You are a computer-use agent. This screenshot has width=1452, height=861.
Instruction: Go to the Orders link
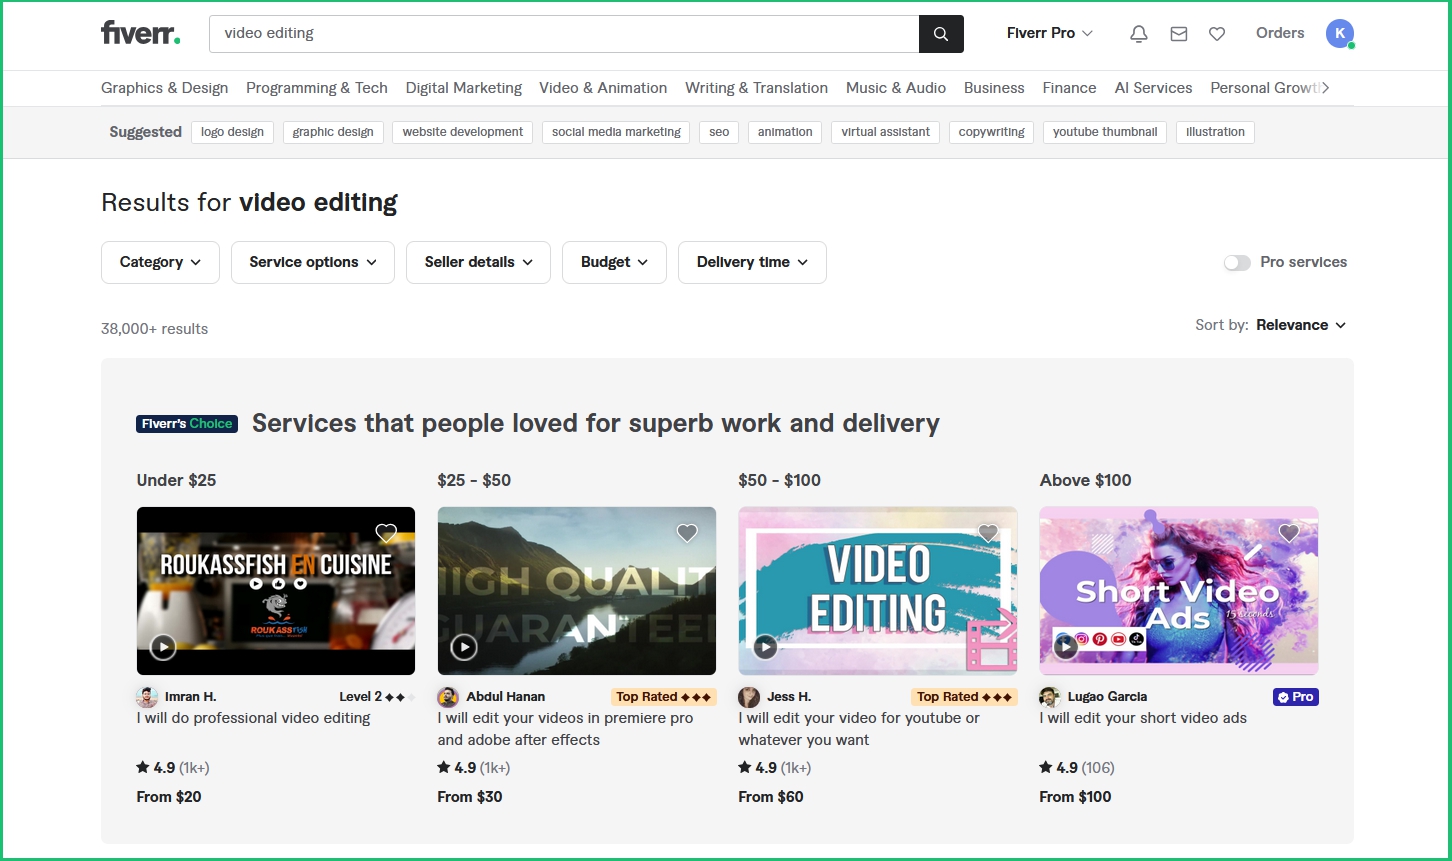[1279, 33]
